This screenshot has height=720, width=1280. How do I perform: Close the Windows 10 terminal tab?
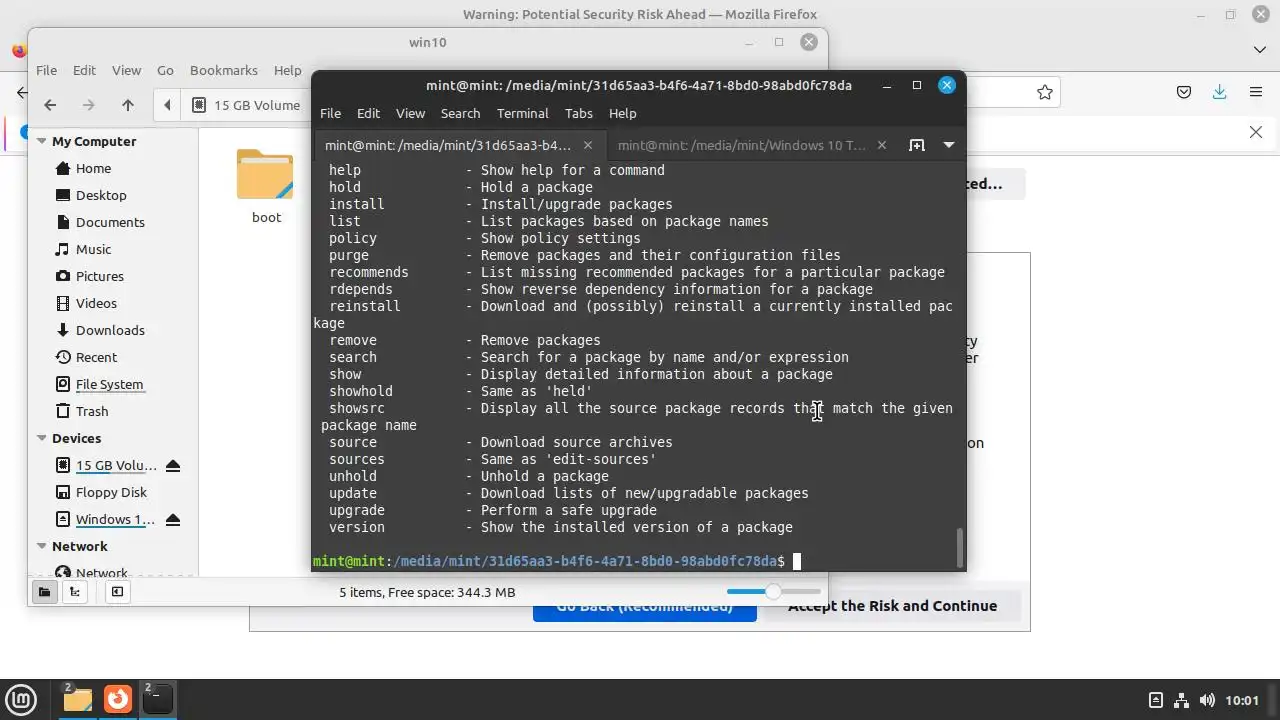click(881, 145)
